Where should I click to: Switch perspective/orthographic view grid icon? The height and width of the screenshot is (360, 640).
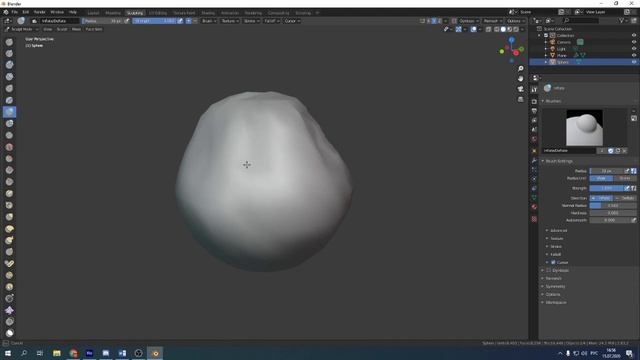(x=520, y=99)
